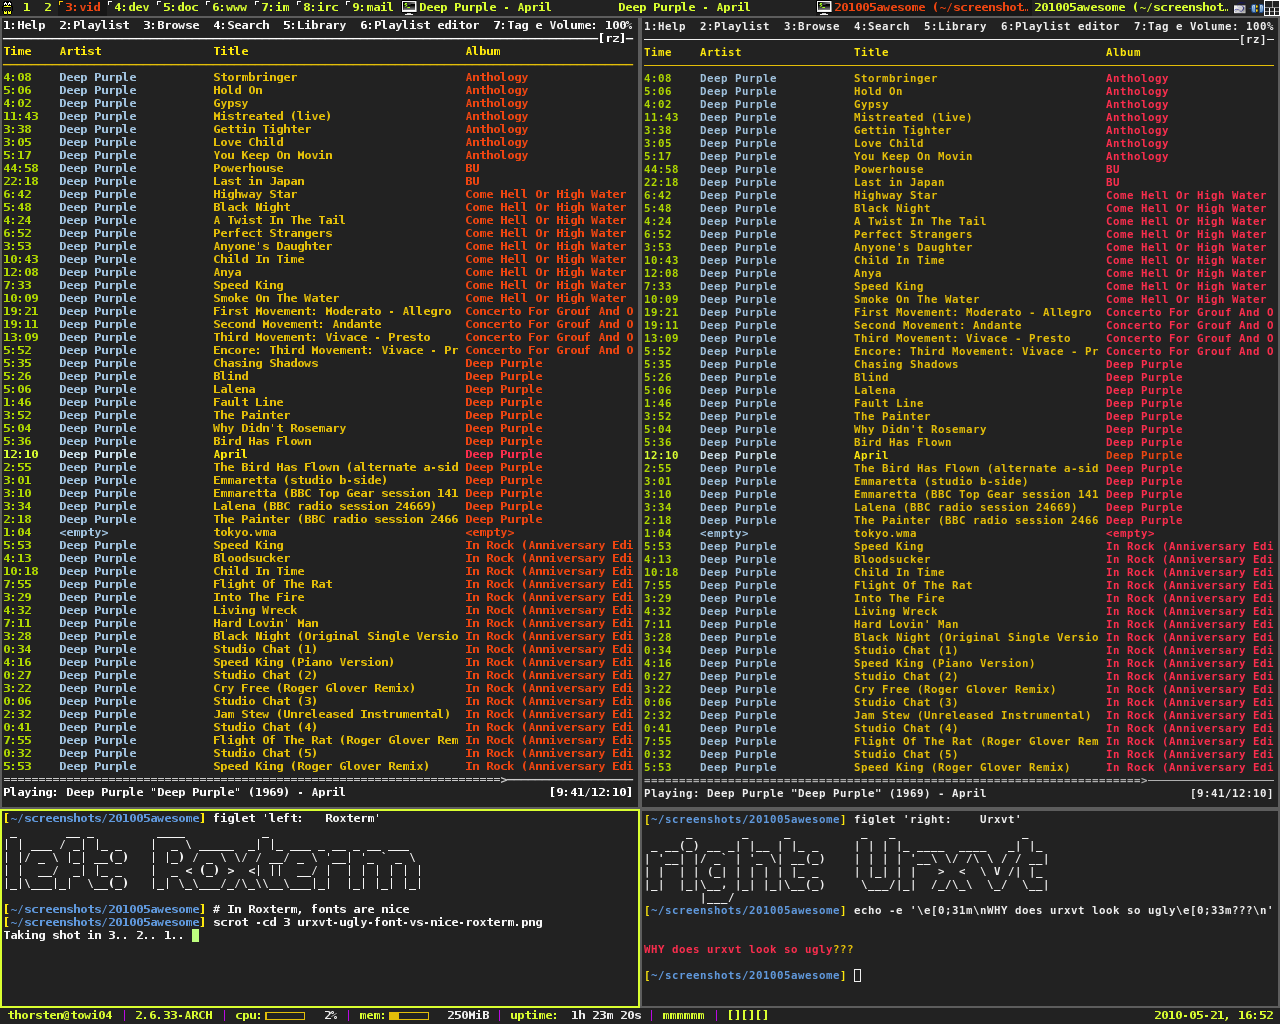Viewport: 1280px width, 1024px height.
Task: Switch to the 6:www tag
Action: pyautogui.click(x=229, y=7)
